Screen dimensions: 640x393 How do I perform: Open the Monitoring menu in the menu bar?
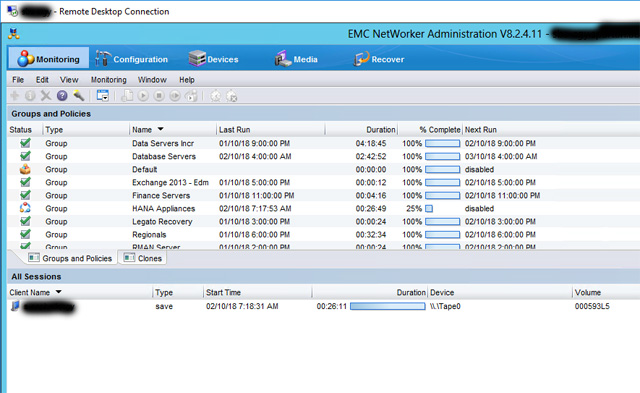pos(109,80)
